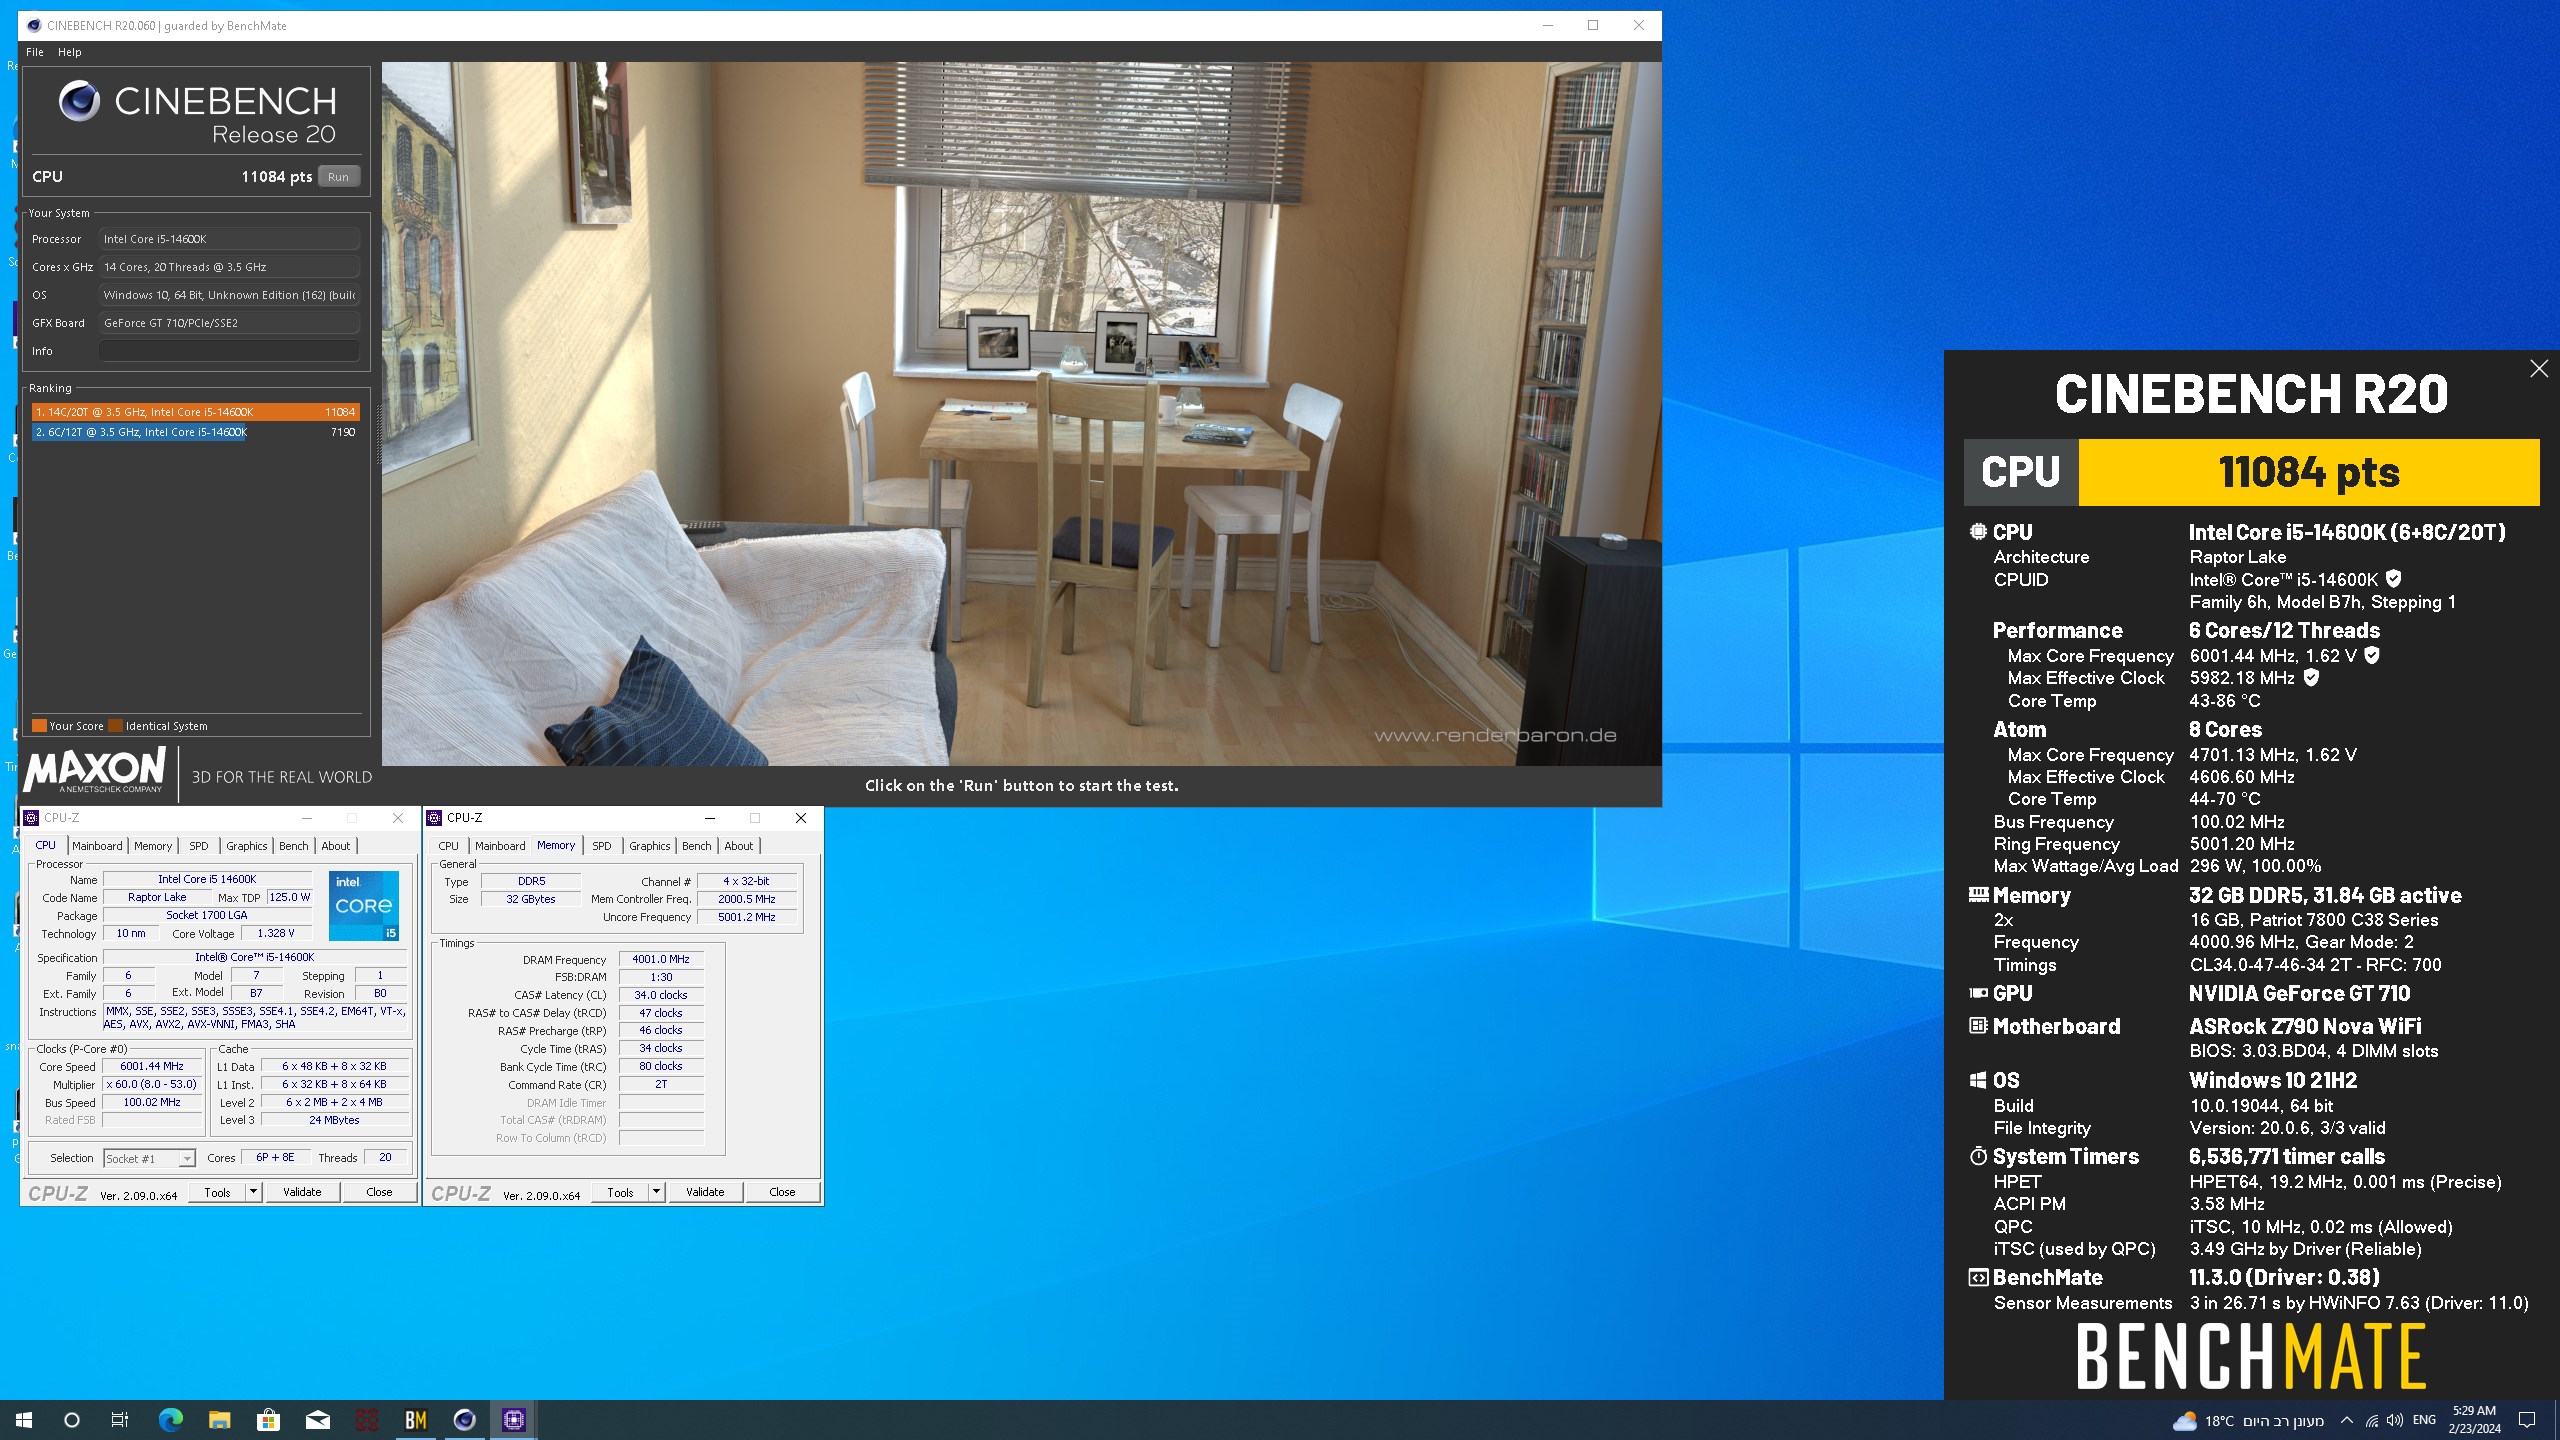The width and height of the screenshot is (2560, 1440).
Task: Click the Core Voltage value 1.328 V
Action: point(277,933)
